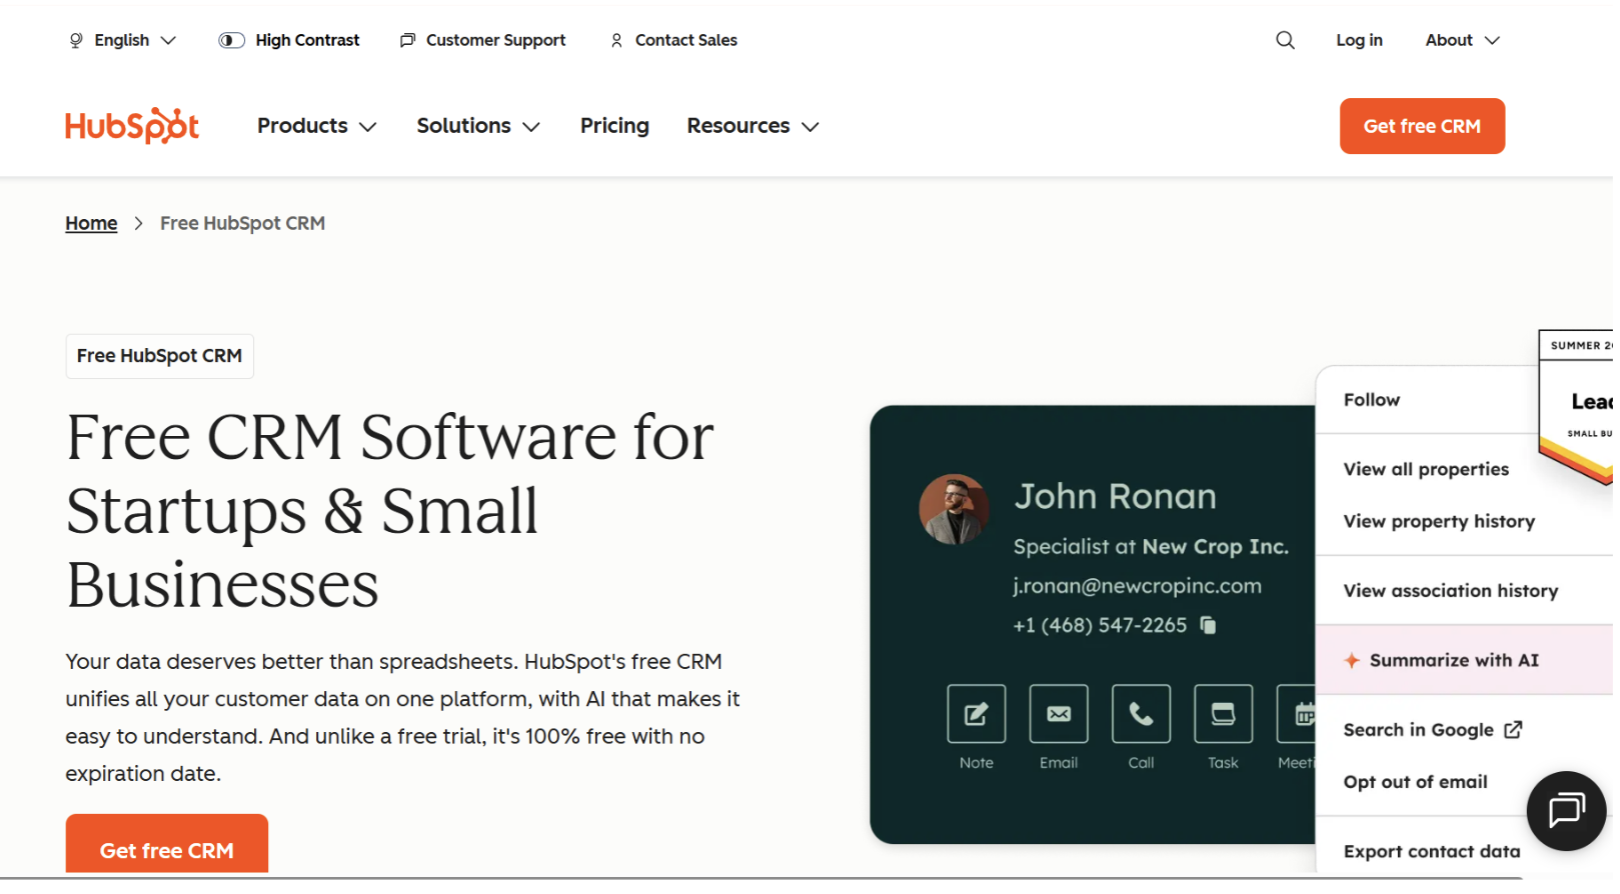Viewport: 1620px width, 894px height.
Task: Click the Call icon on contact card
Action: (x=1141, y=714)
